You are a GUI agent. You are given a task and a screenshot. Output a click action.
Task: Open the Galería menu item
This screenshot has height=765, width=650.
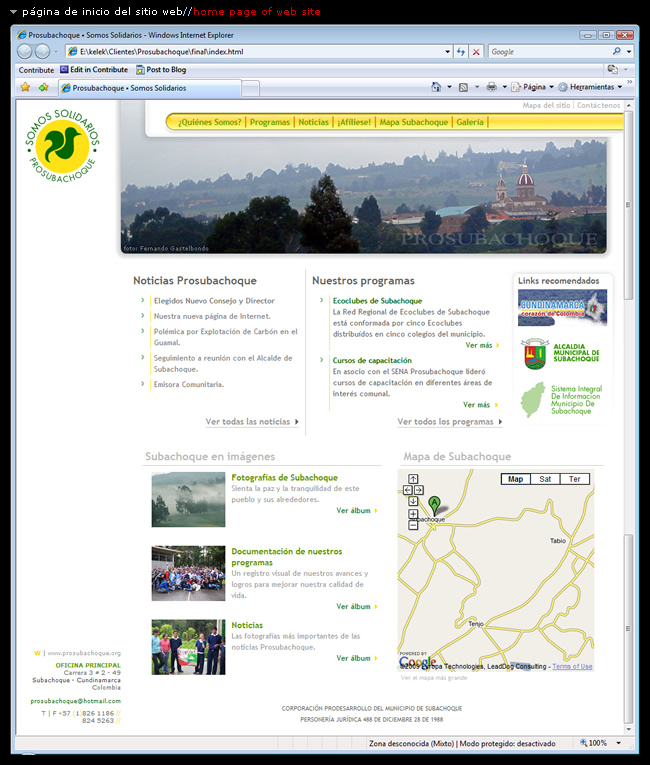tap(470, 122)
